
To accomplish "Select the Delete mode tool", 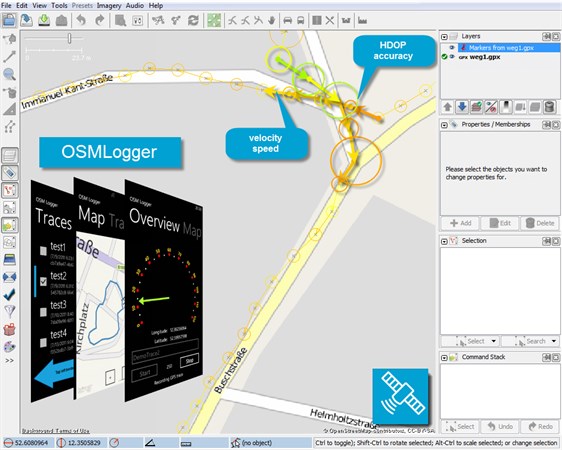I will (x=10, y=92).
